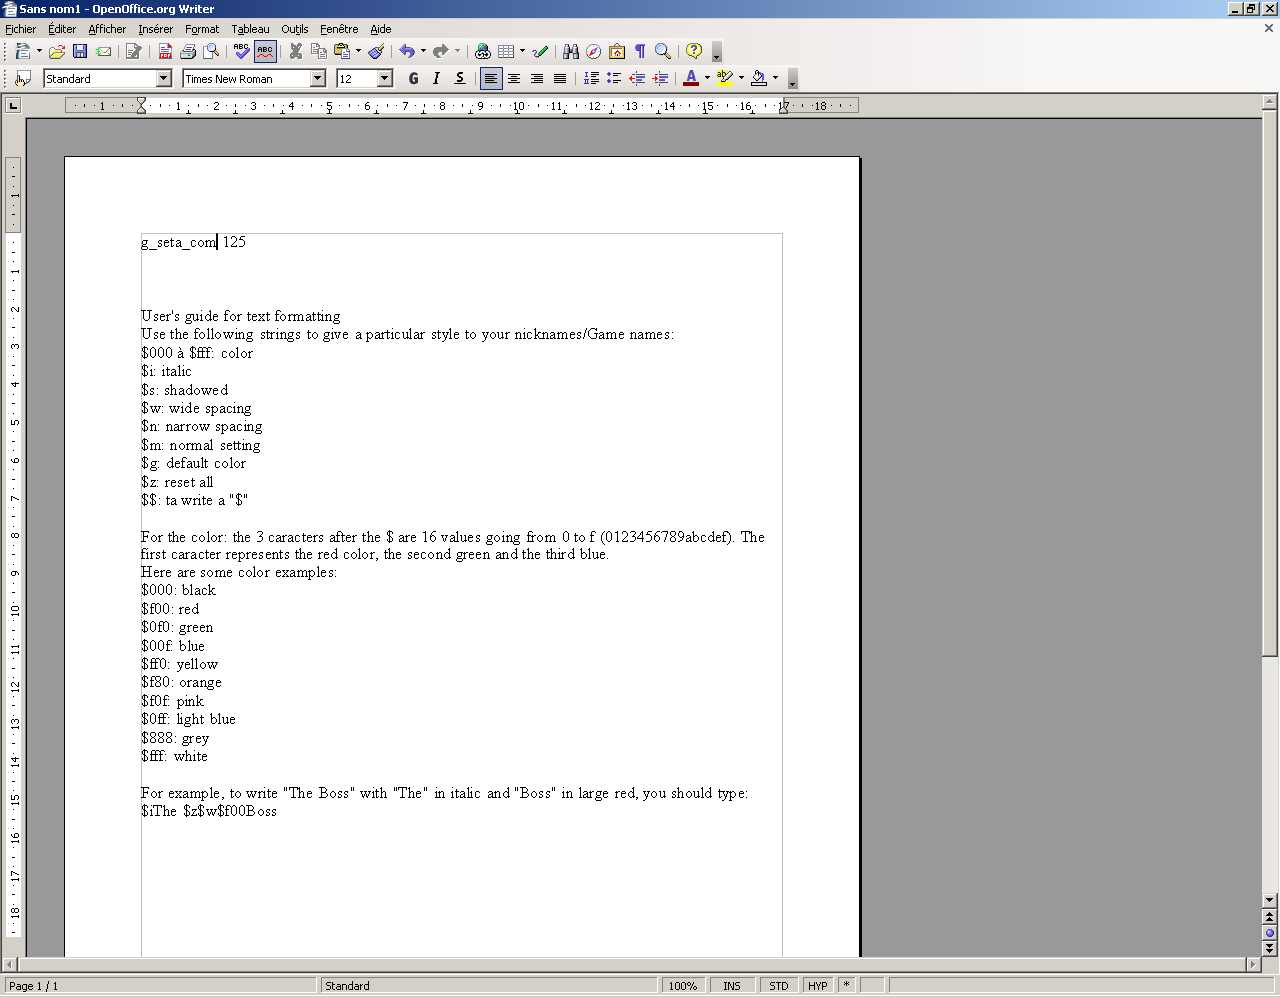This screenshot has width=1280, height=998.
Task: Open a file with the folder icon
Action: pyautogui.click(x=57, y=51)
